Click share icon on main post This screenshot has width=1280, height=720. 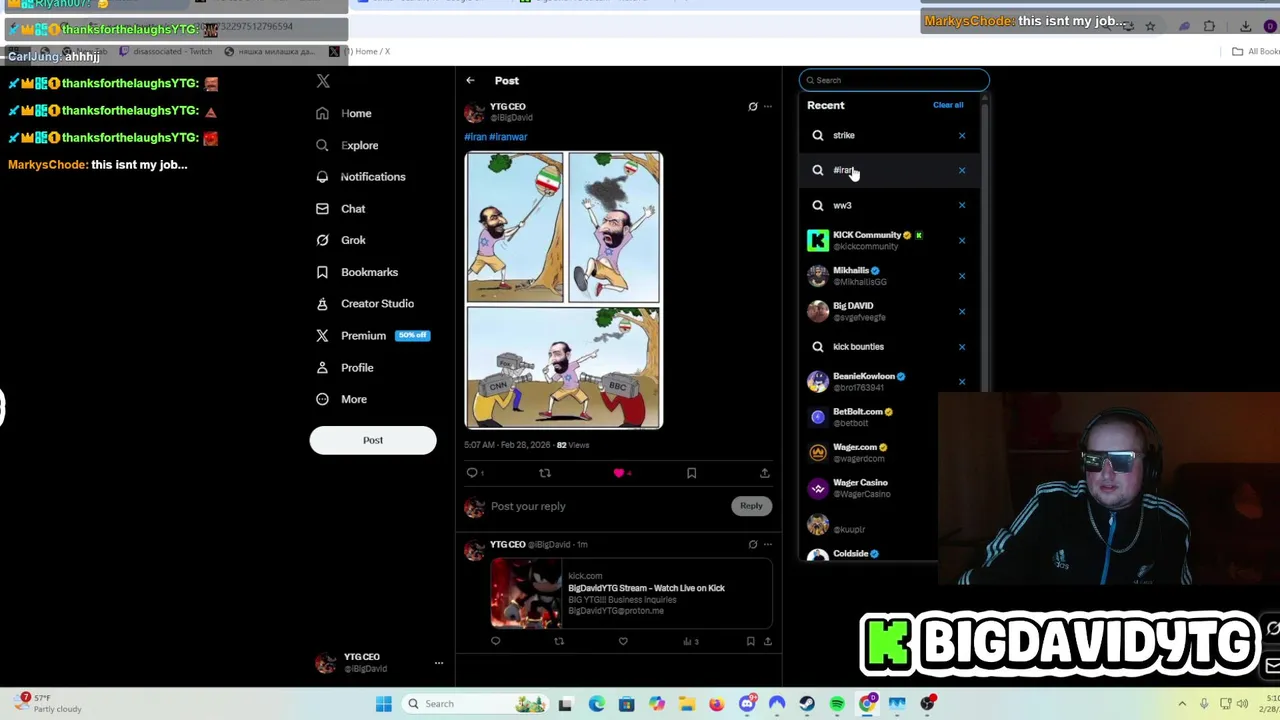764,473
